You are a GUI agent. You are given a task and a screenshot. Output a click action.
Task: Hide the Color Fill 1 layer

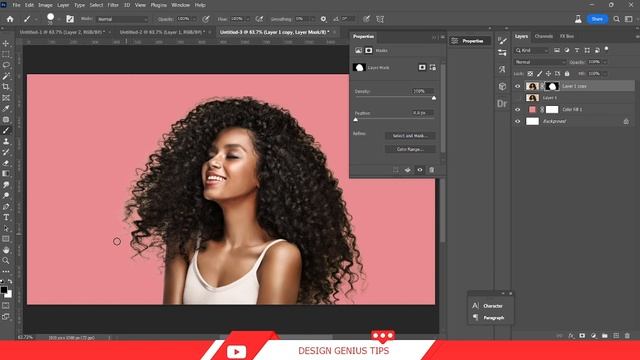click(x=518, y=109)
